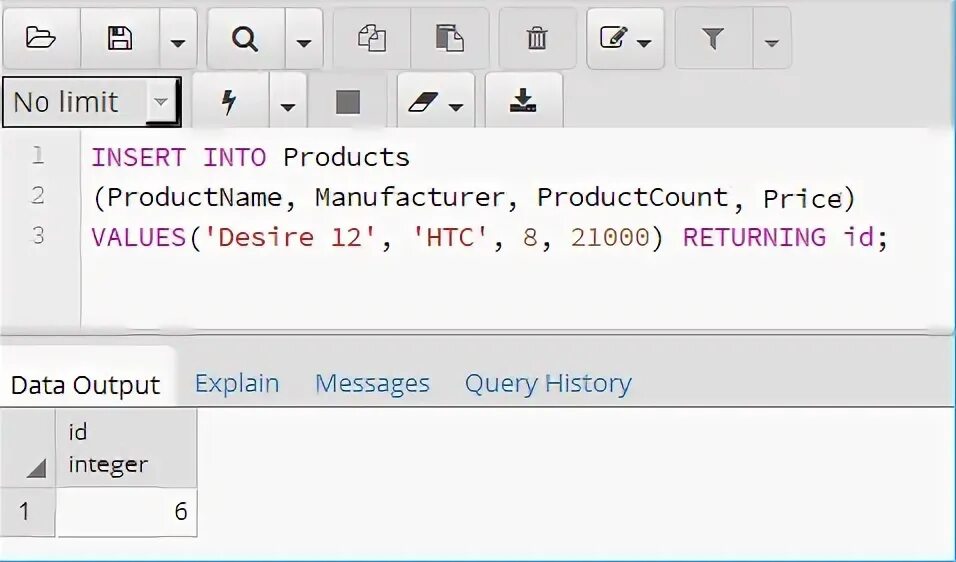Paste using the clipboard paste icon
The height and width of the screenshot is (562, 956).
pyautogui.click(x=450, y=38)
